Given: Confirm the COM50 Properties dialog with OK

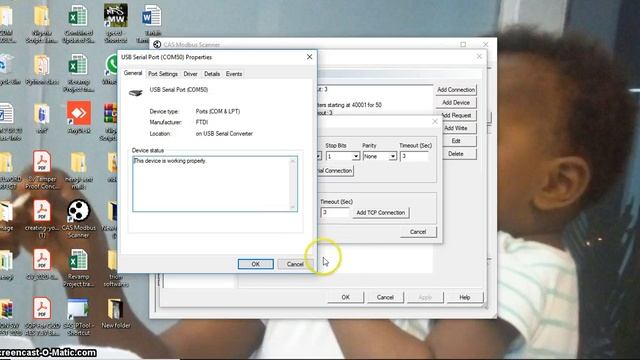Looking at the screenshot, I should tap(256, 264).
